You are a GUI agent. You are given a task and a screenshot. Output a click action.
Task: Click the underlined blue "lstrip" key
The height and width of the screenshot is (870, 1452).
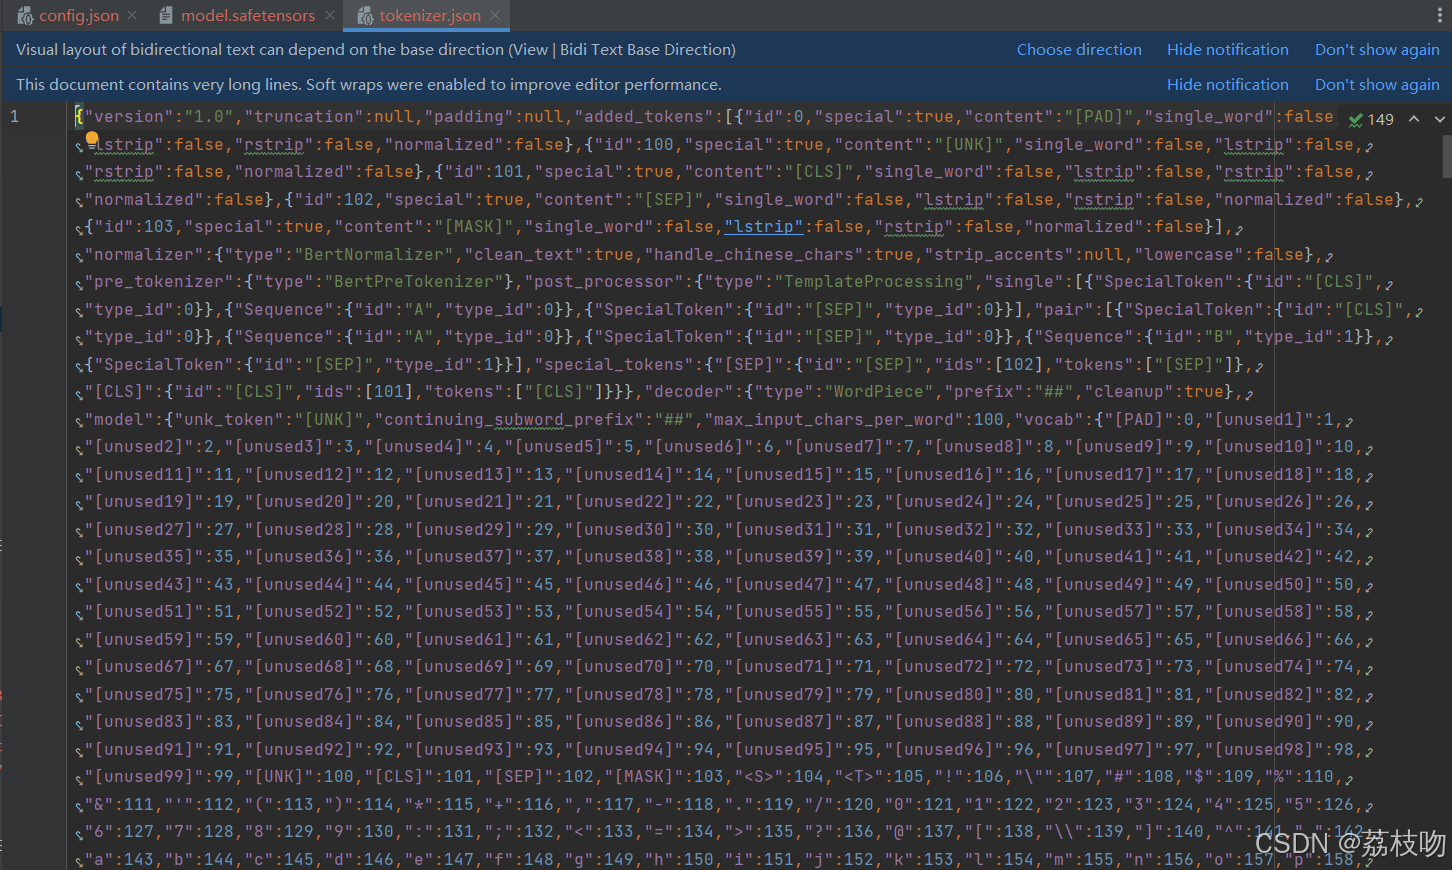(x=764, y=227)
